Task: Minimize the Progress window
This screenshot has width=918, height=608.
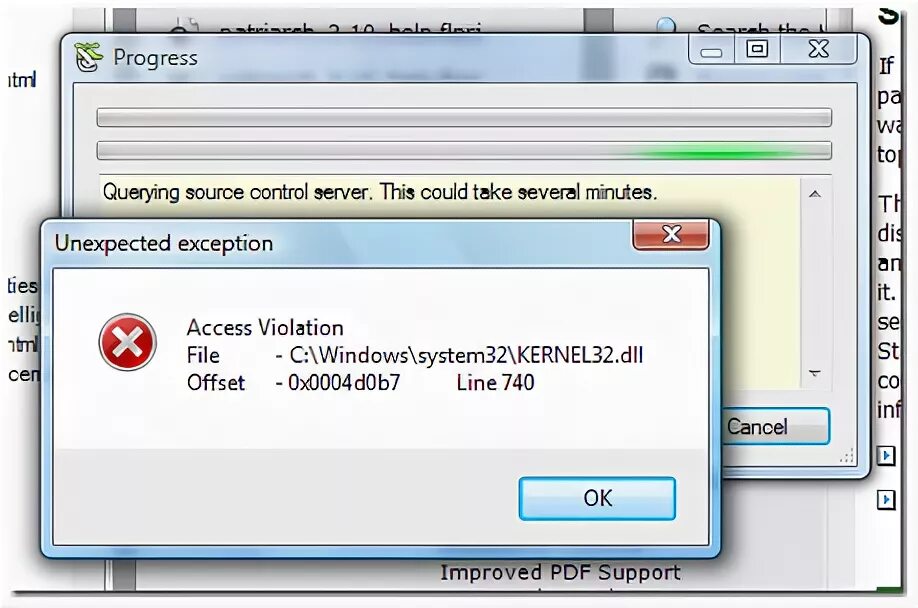Action: 711,51
